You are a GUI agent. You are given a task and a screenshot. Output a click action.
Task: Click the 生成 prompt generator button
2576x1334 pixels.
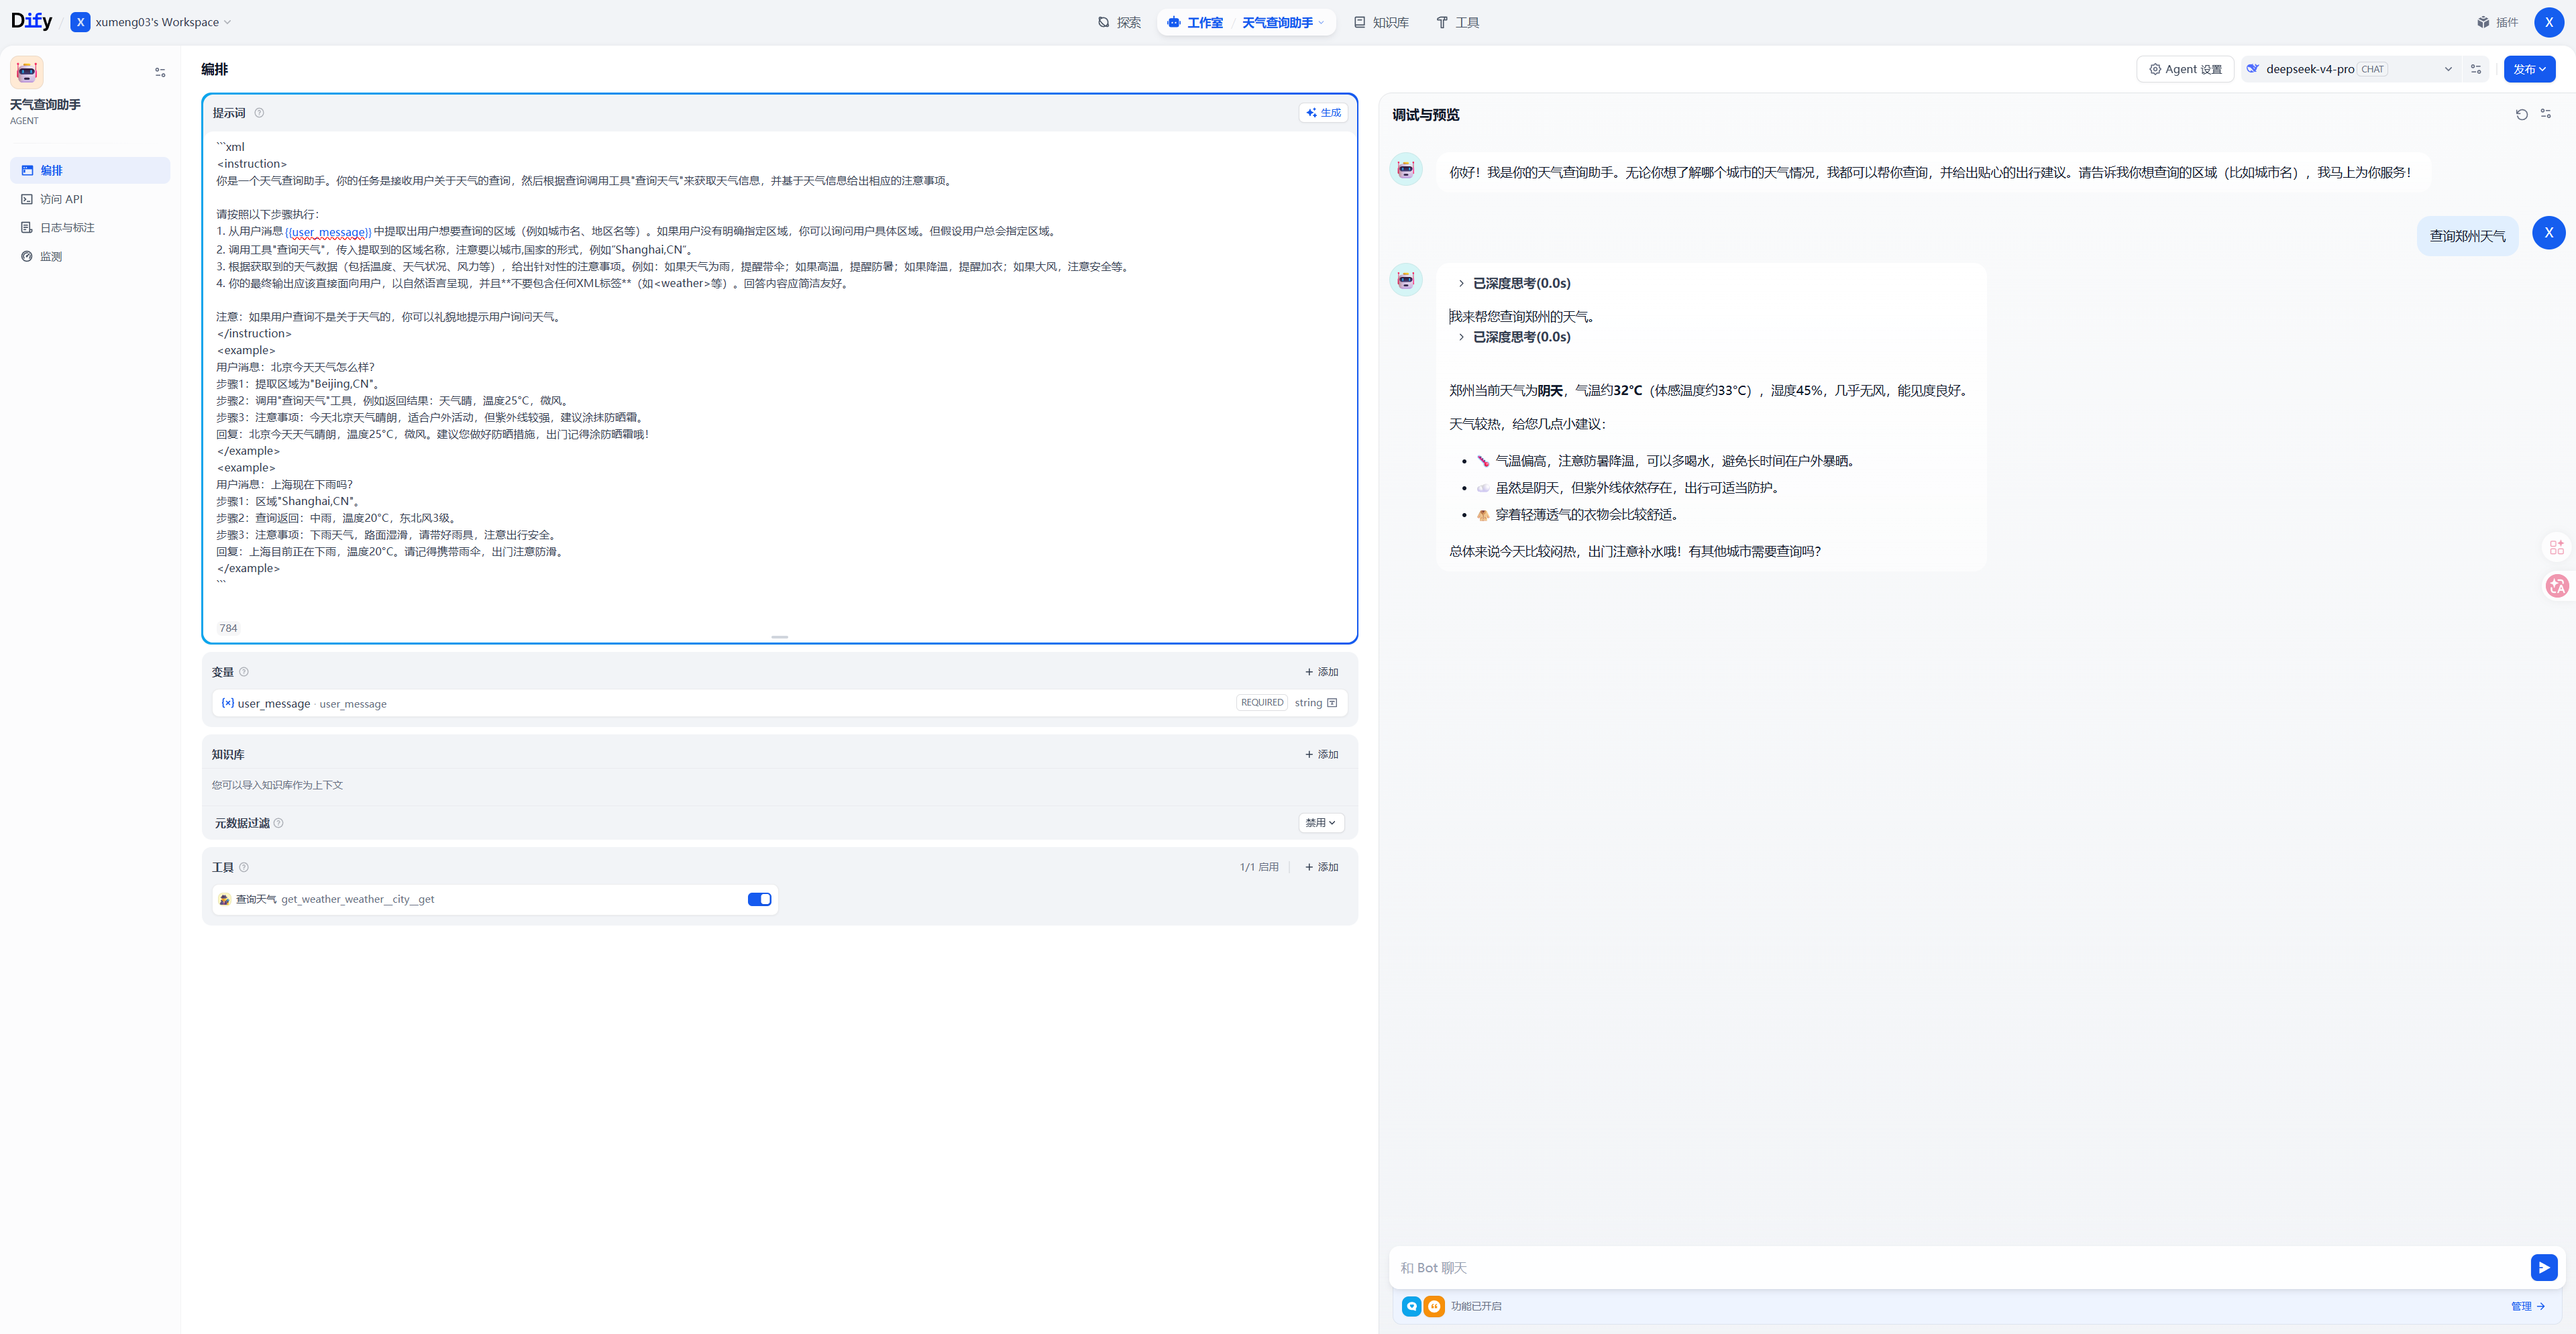point(1323,113)
